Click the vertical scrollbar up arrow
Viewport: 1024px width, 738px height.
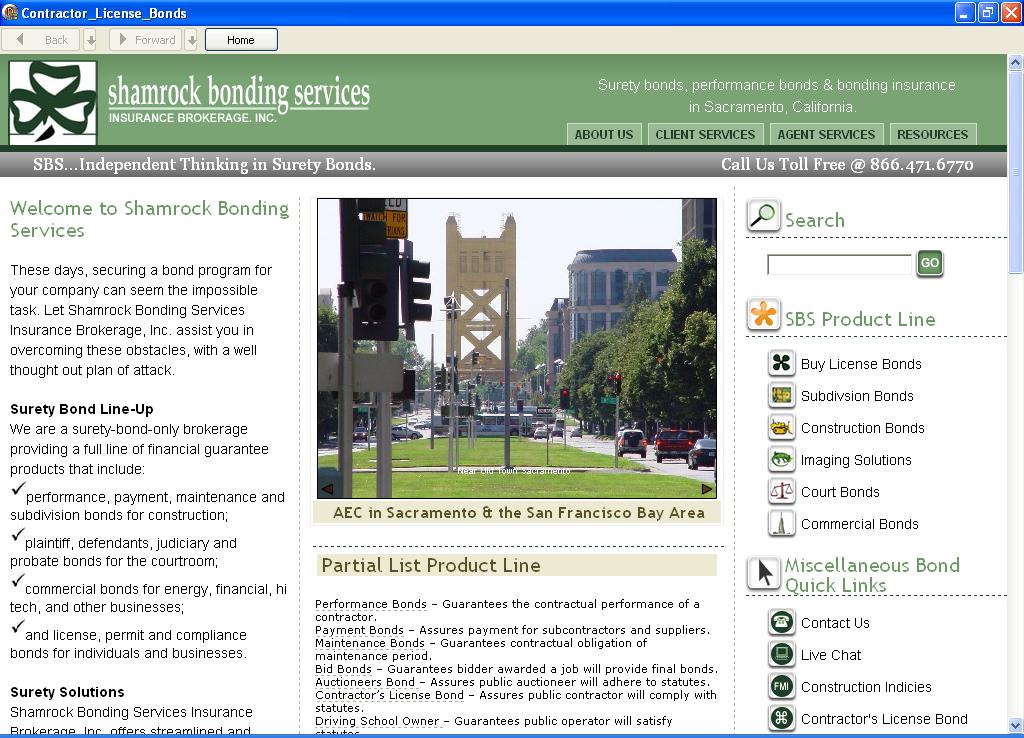tap(1016, 63)
